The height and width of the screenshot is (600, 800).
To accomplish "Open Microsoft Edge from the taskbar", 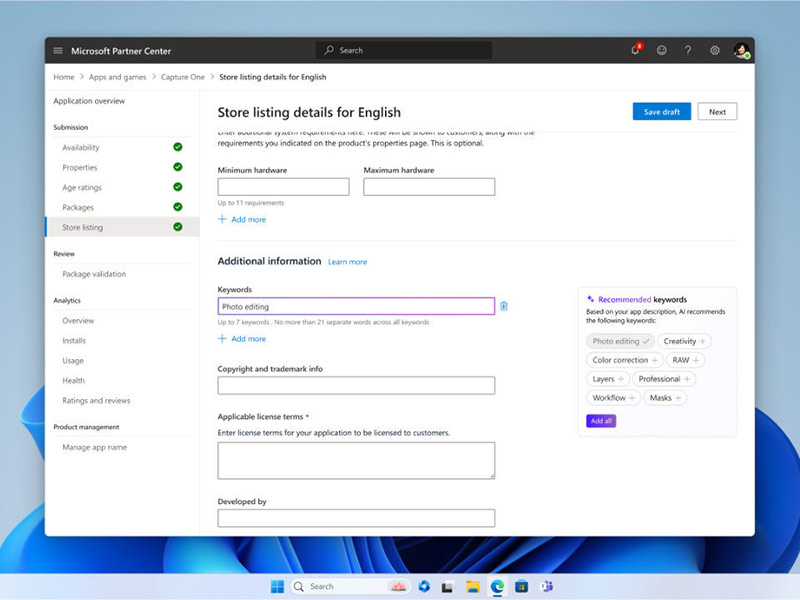I will tap(497, 587).
